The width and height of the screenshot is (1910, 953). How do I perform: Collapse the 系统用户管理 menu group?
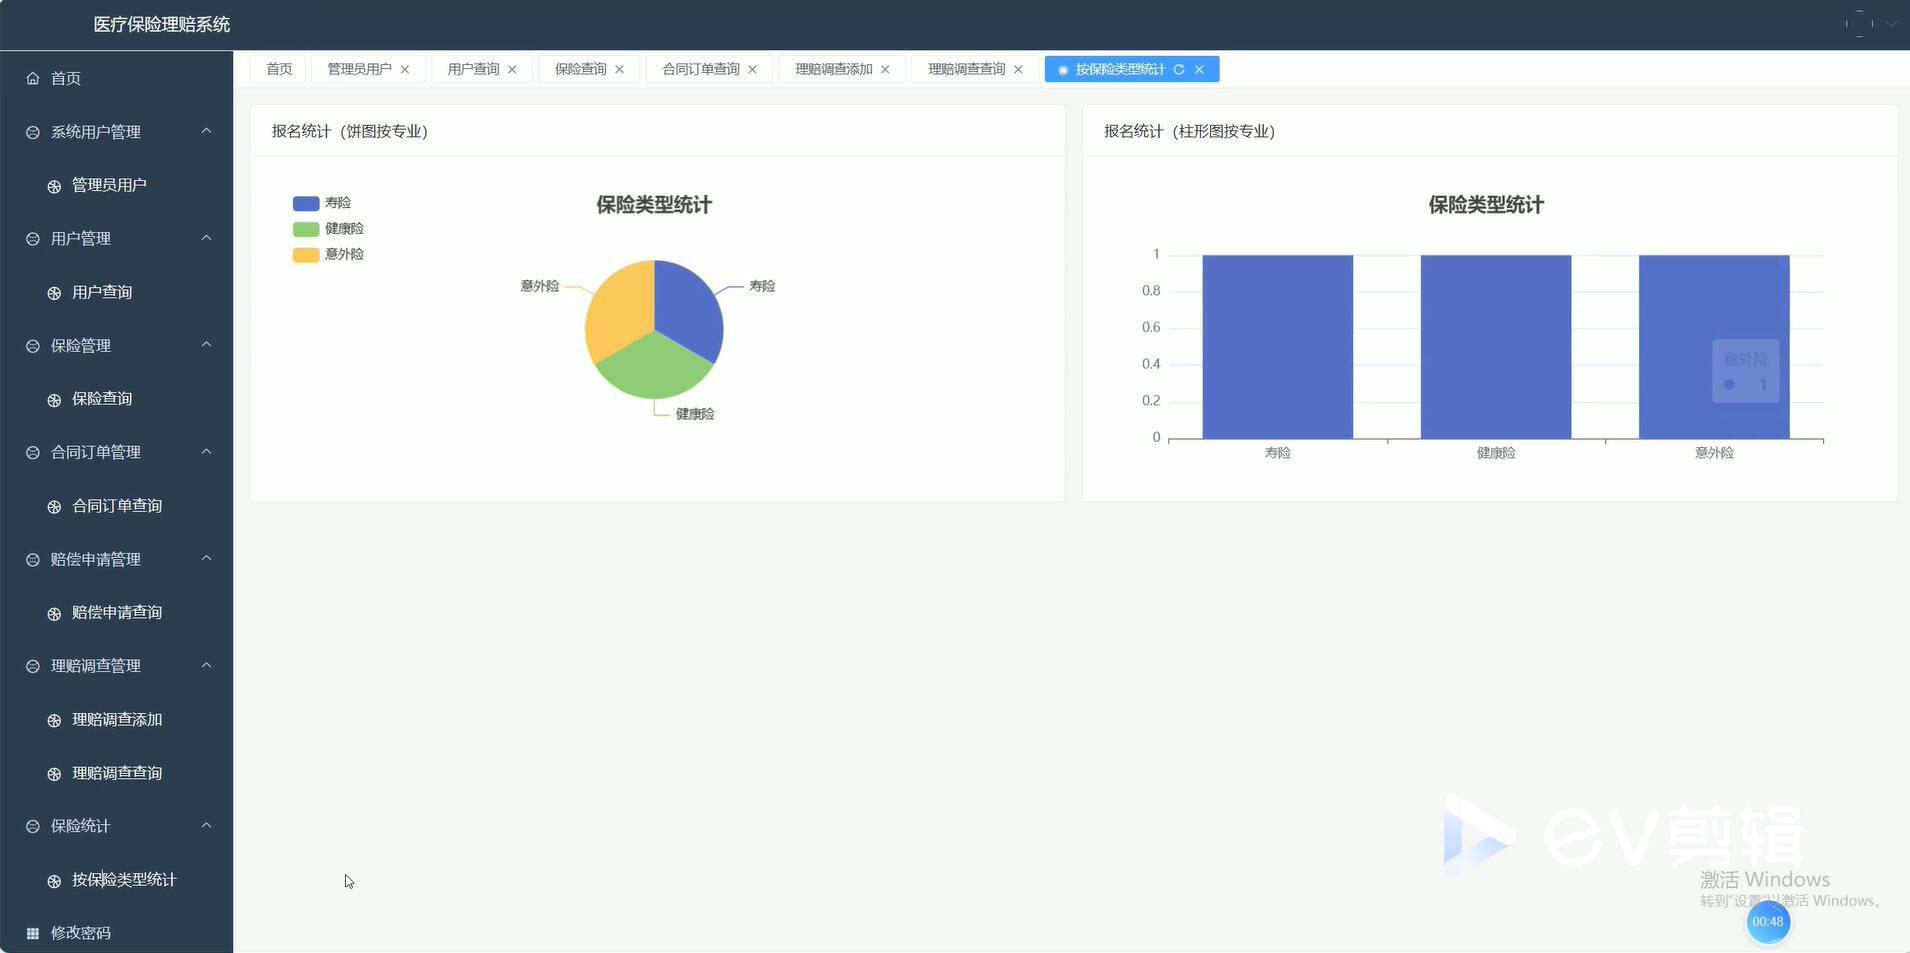206,131
